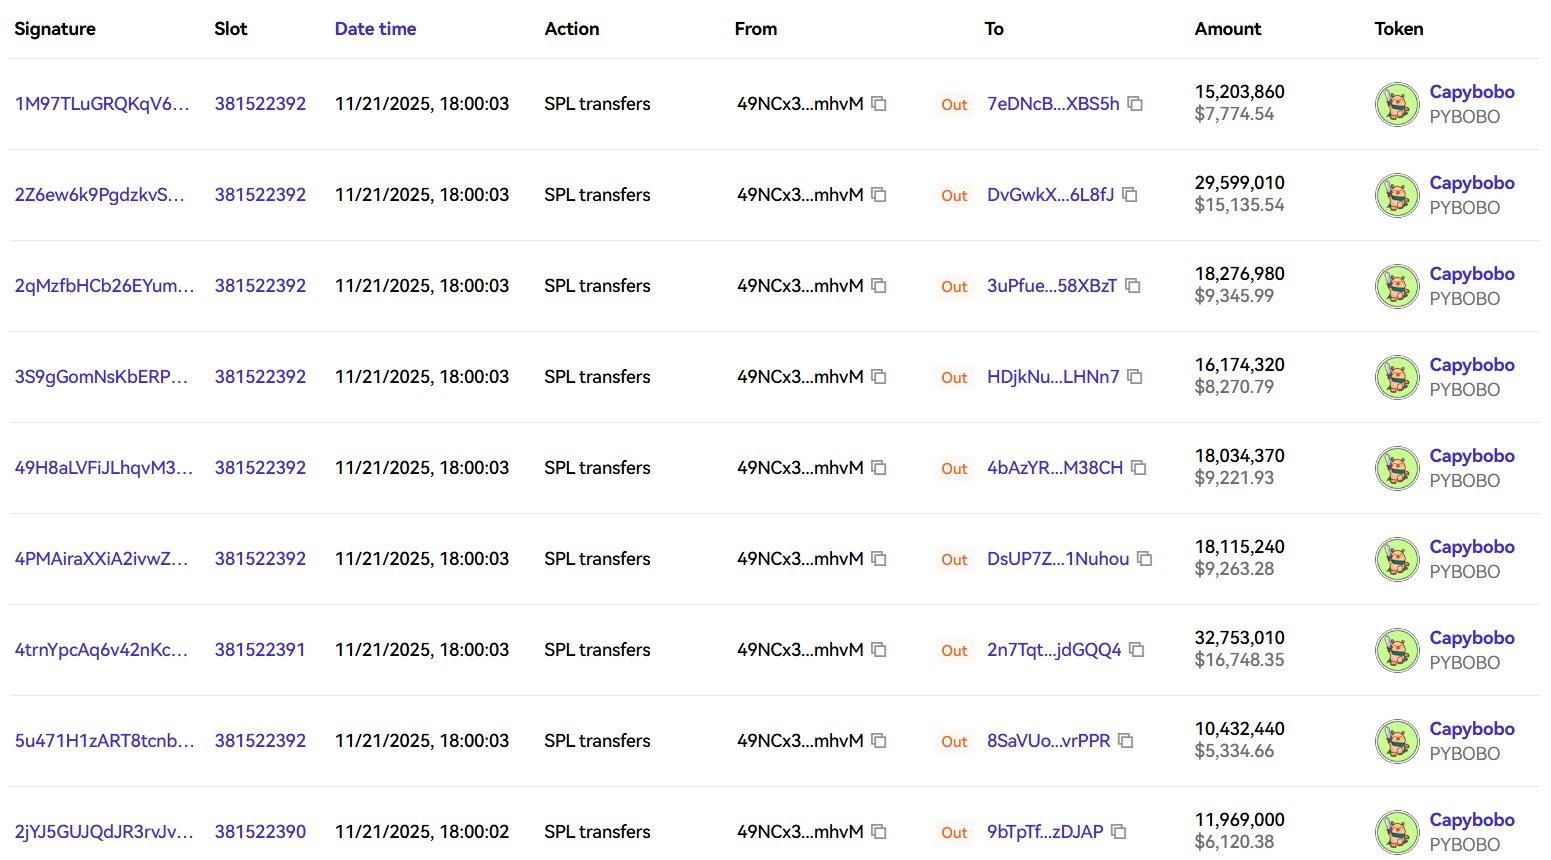Open slot 381522391 details

260,650
